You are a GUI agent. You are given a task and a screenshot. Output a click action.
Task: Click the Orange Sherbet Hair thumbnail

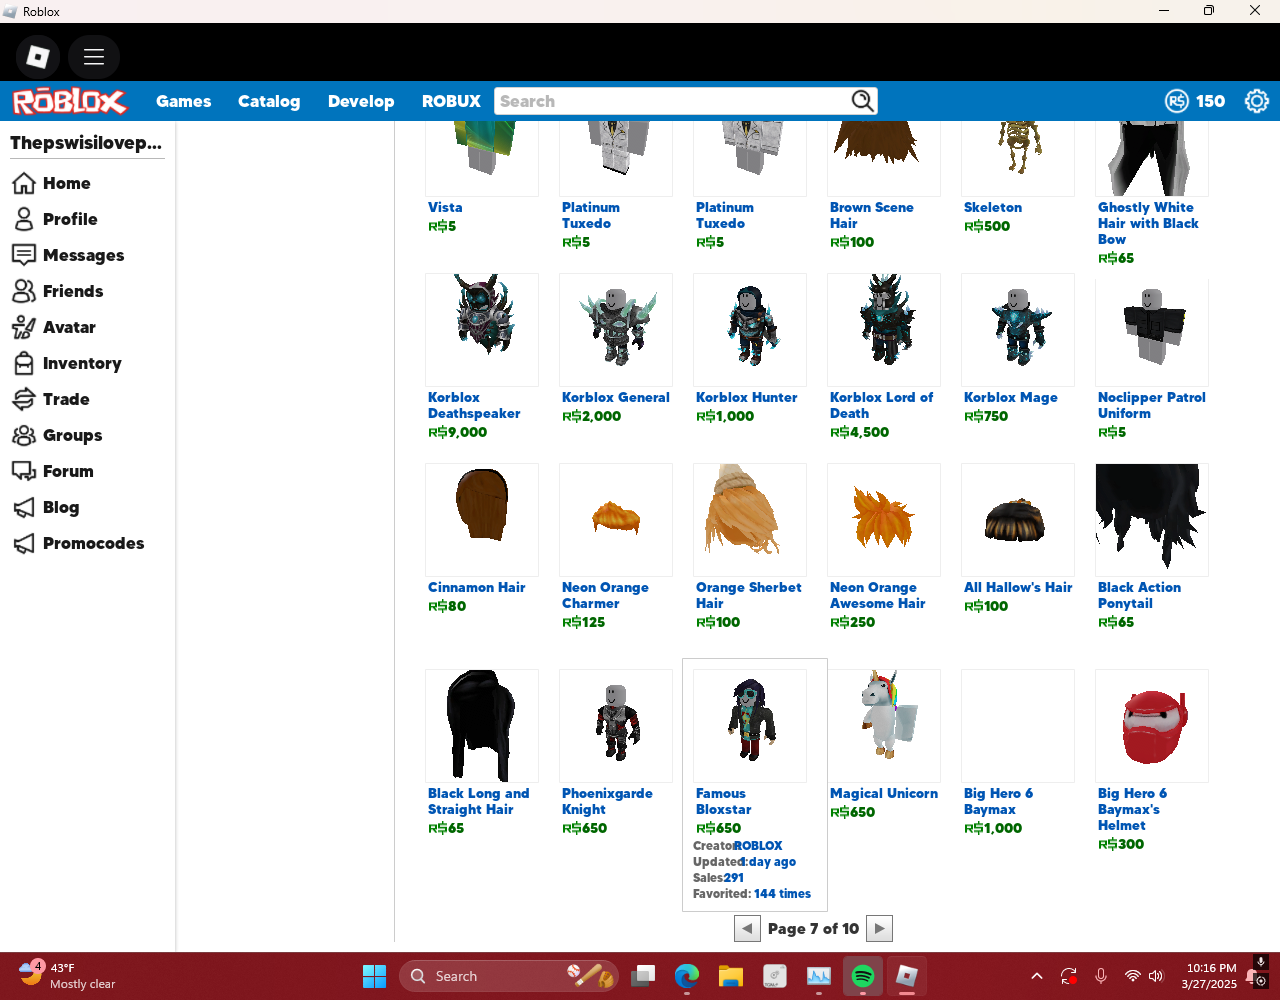(x=750, y=520)
